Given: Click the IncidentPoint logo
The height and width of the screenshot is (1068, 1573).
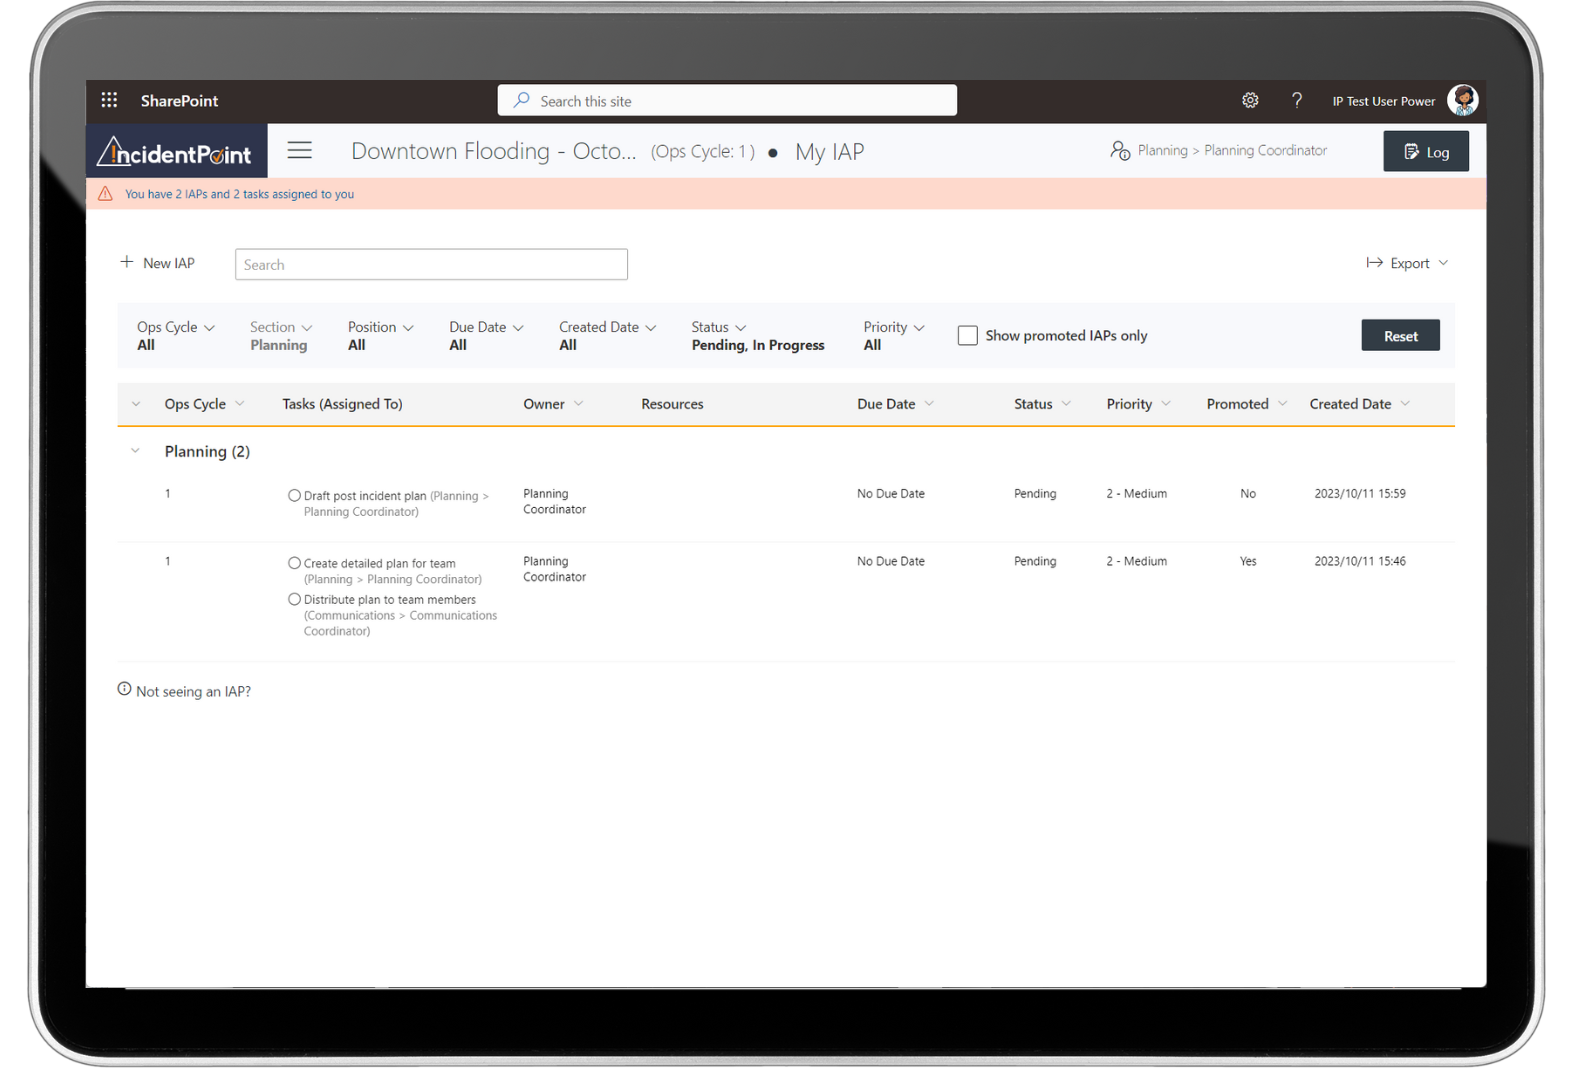Looking at the screenshot, I should [176, 152].
